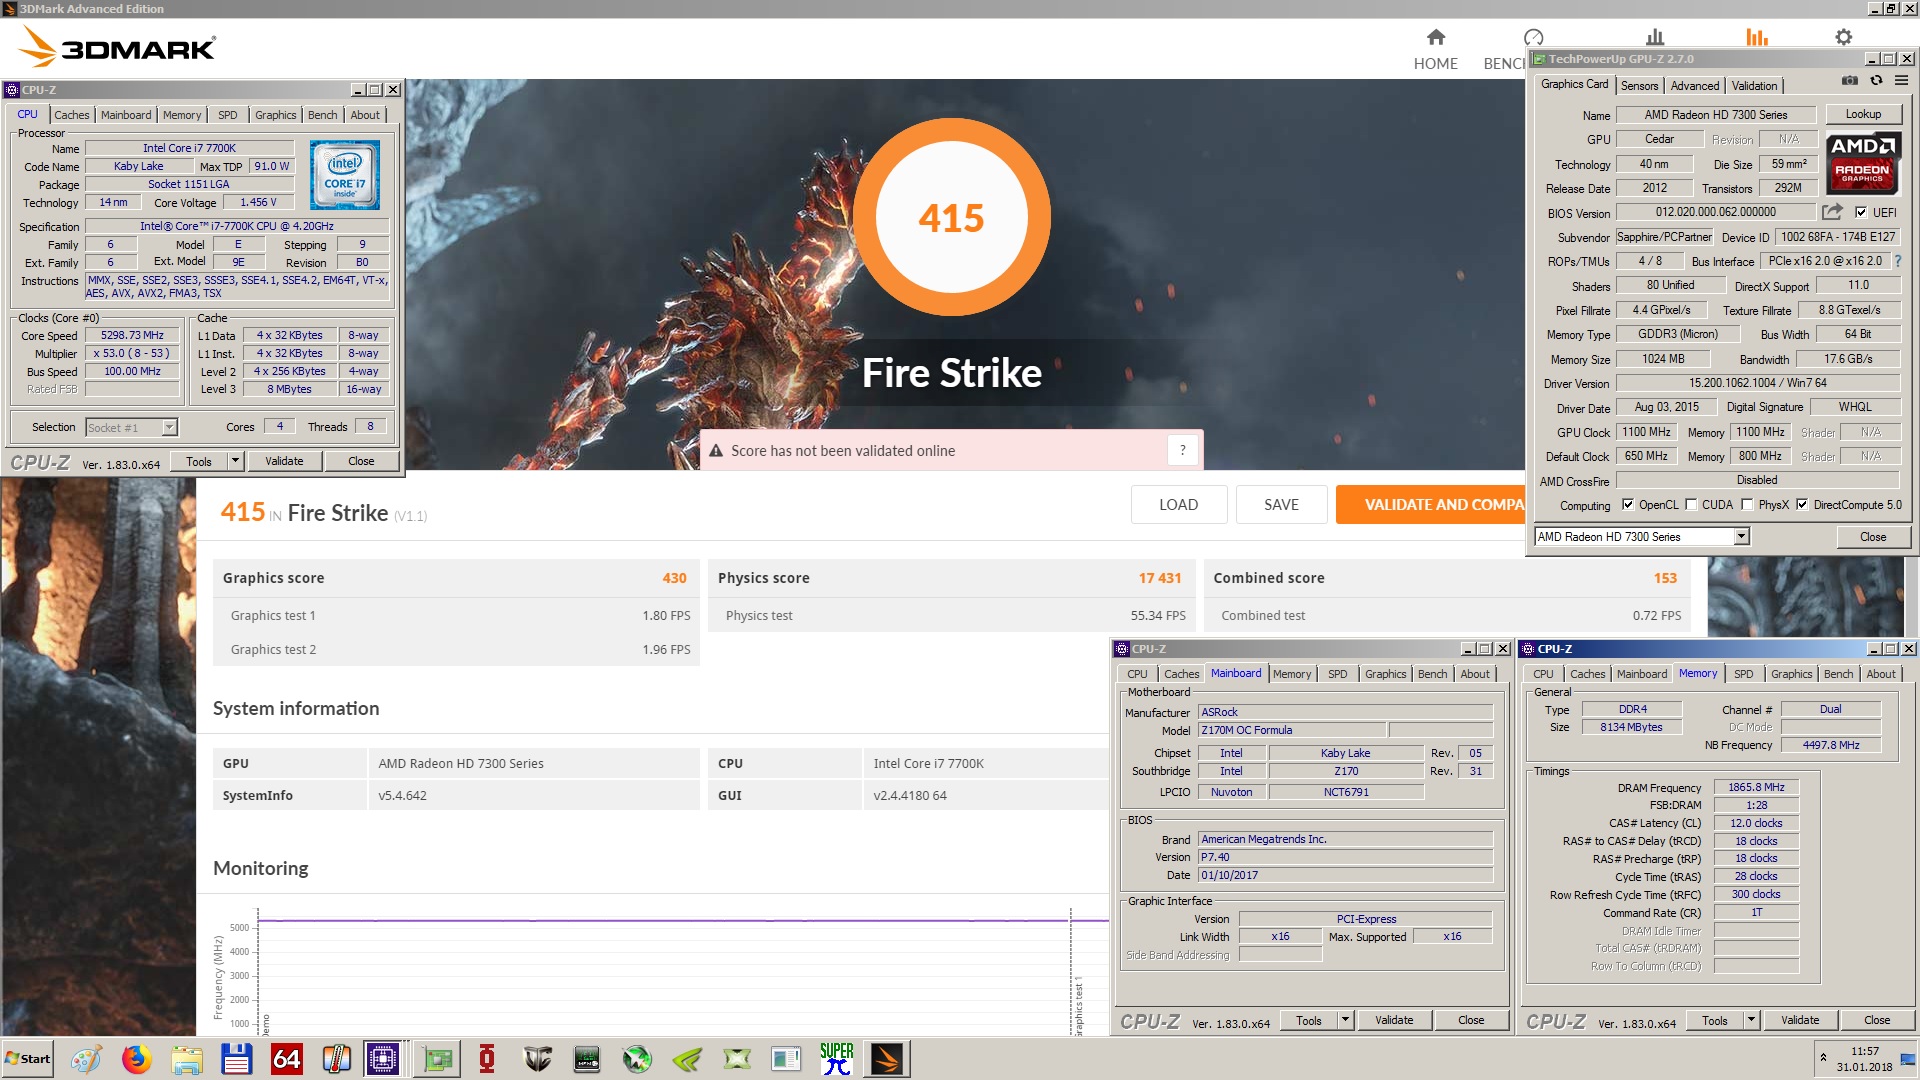
Task: Click the Physics score value 17 431
Action: tap(1160, 578)
